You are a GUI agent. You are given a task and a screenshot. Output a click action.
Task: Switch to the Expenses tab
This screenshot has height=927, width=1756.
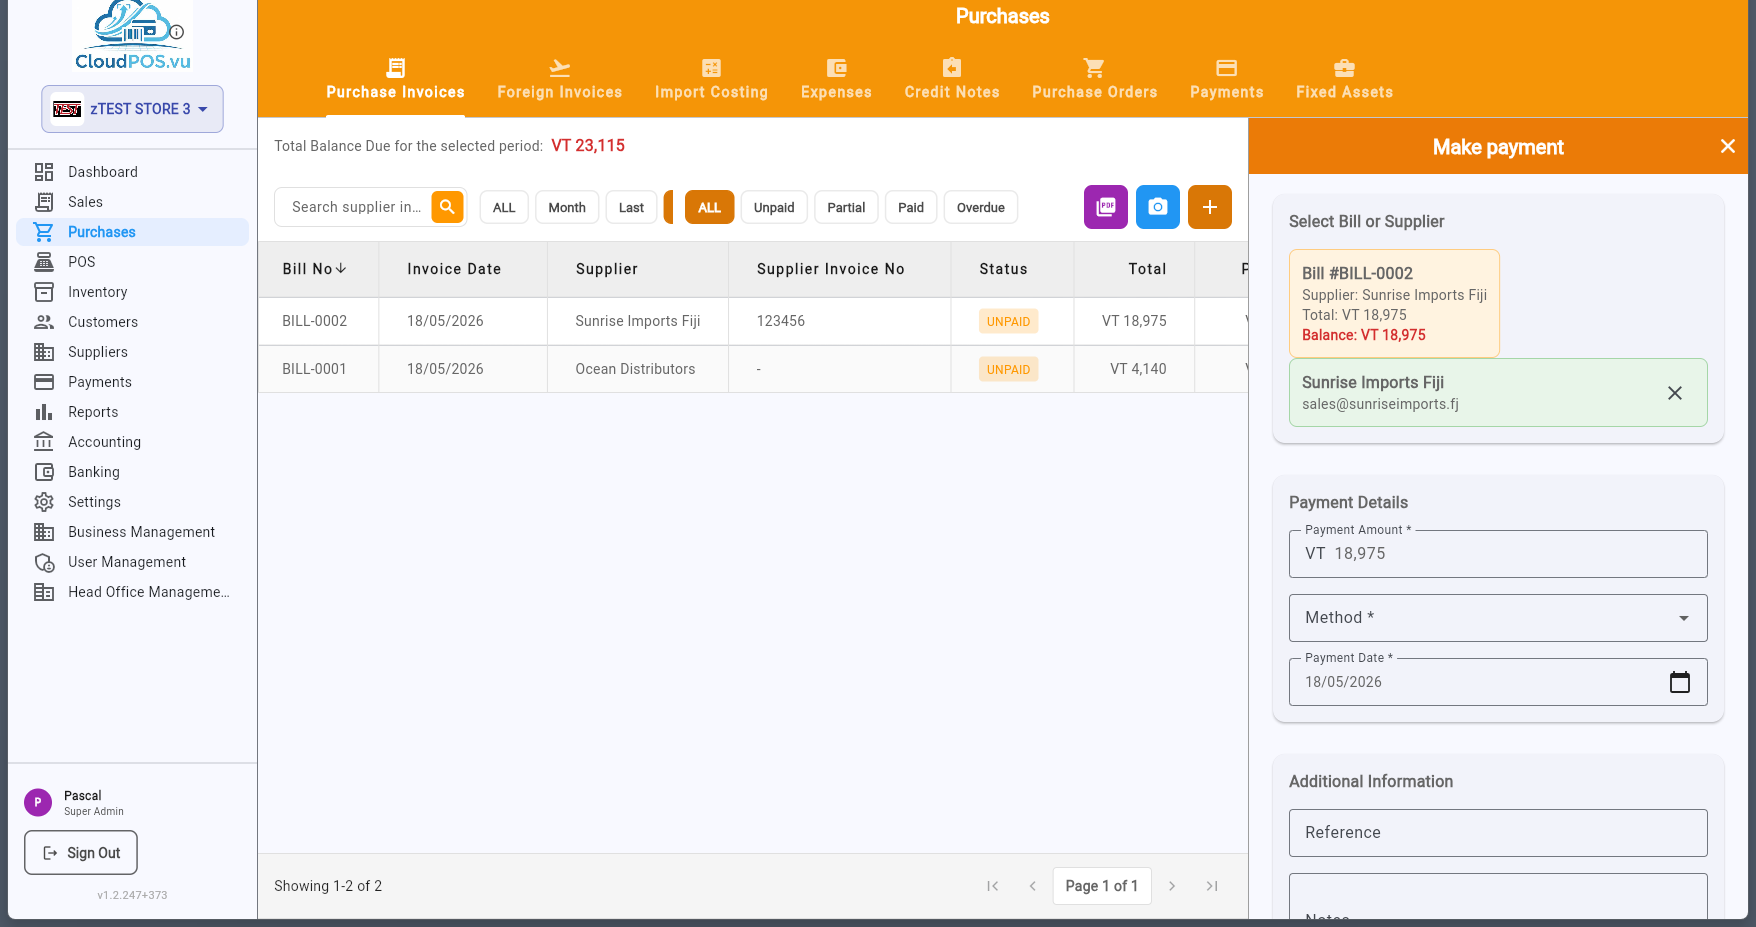tap(836, 79)
